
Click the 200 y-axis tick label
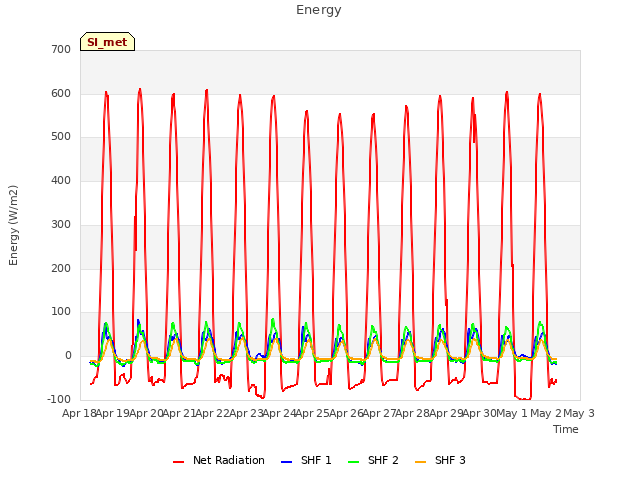(x=61, y=269)
